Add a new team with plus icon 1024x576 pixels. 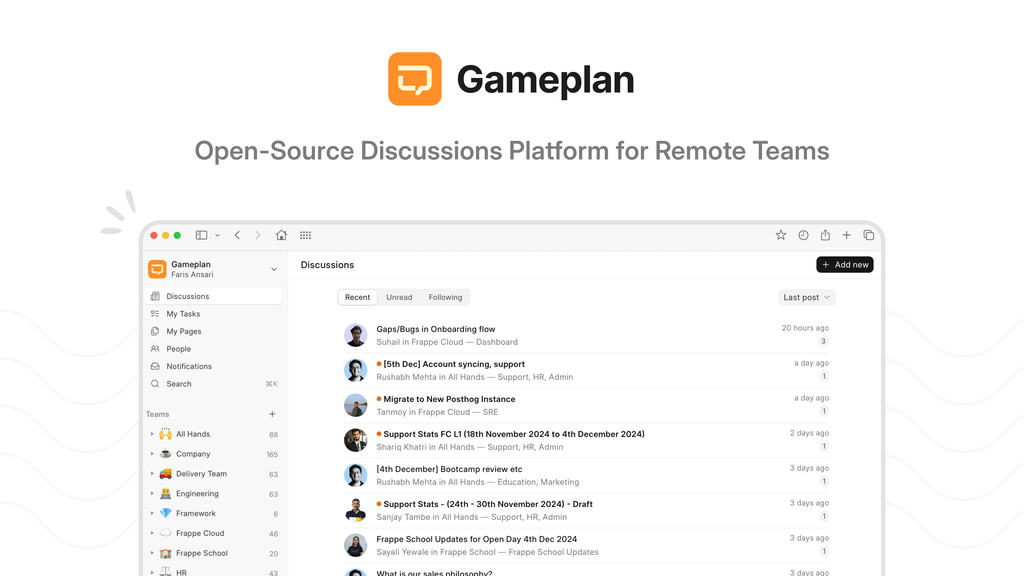(x=272, y=414)
